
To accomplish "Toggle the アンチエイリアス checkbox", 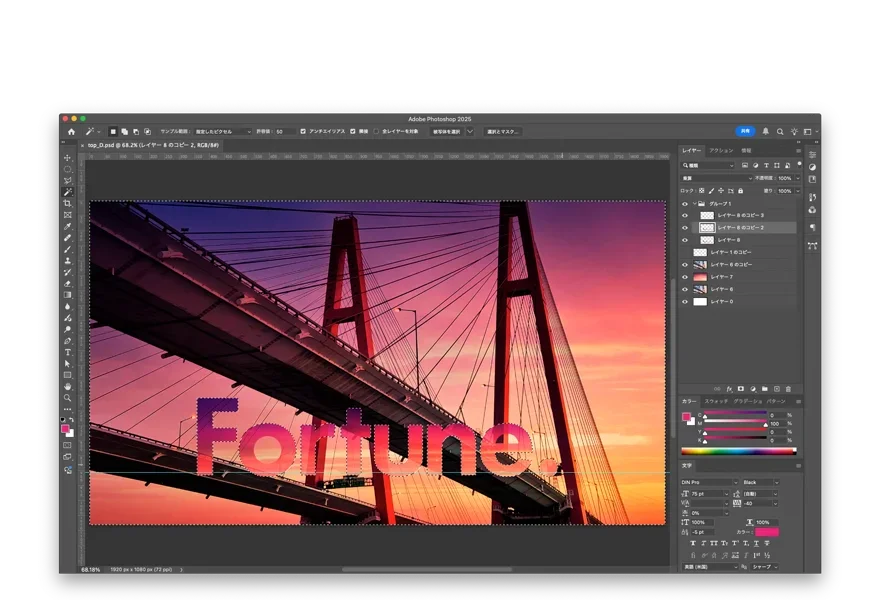I will [x=303, y=131].
